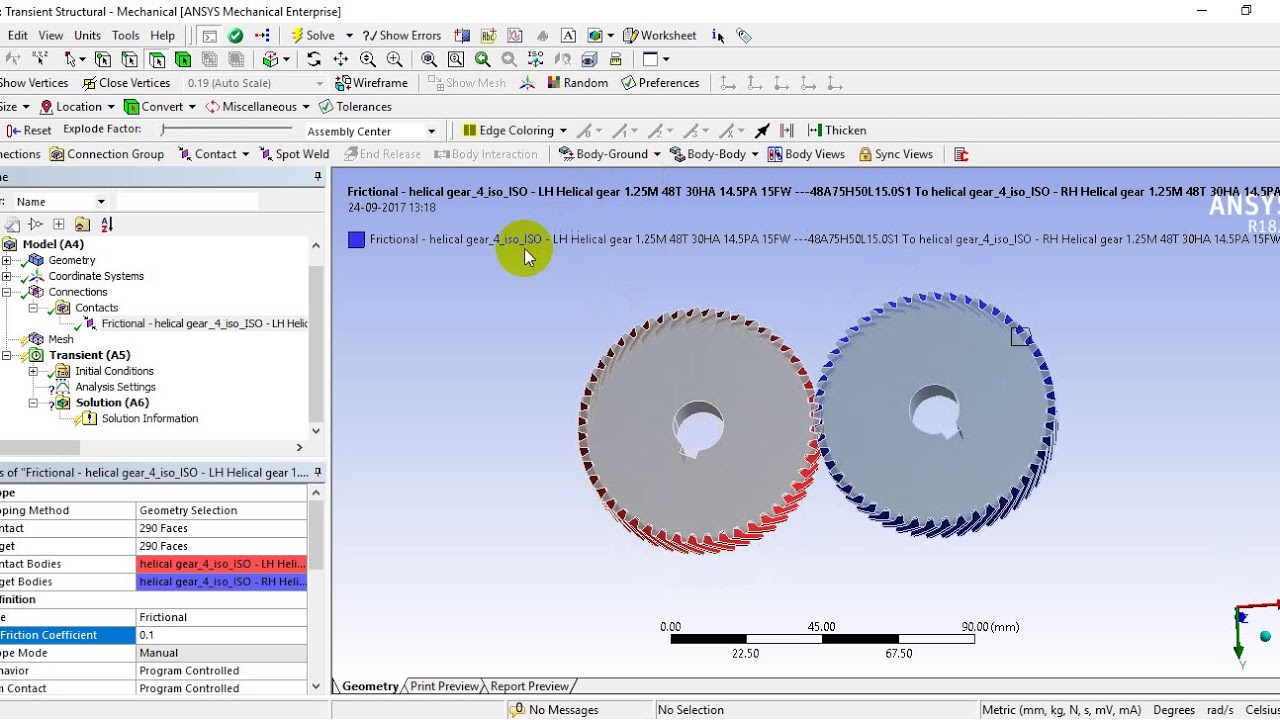Open the Assembly Center dropdown

click(x=431, y=131)
